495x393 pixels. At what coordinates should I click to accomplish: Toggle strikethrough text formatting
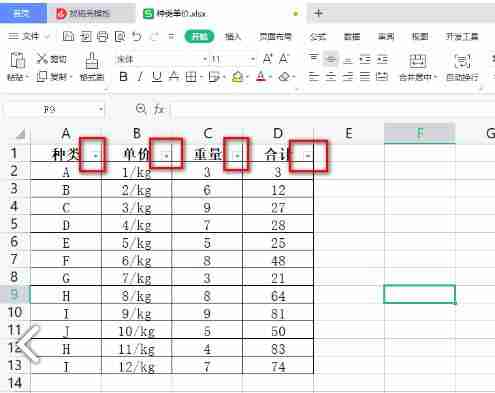click(x=174, y=77)
